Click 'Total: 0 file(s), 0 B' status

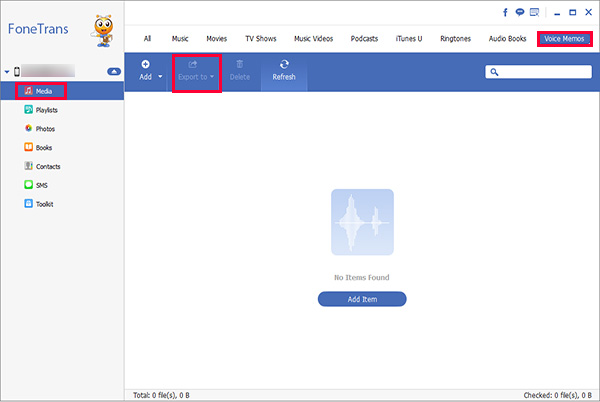[x=161, y=395]
